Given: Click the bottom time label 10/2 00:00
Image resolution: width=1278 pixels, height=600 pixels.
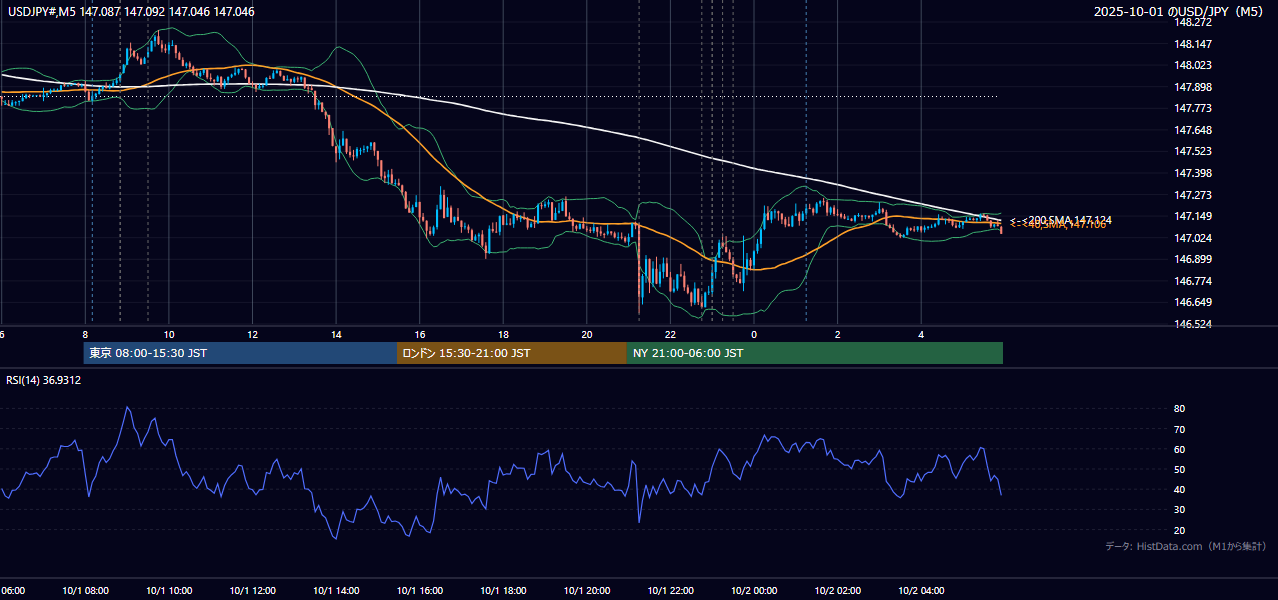Looking at the screenshot, I should pos(754,590).
